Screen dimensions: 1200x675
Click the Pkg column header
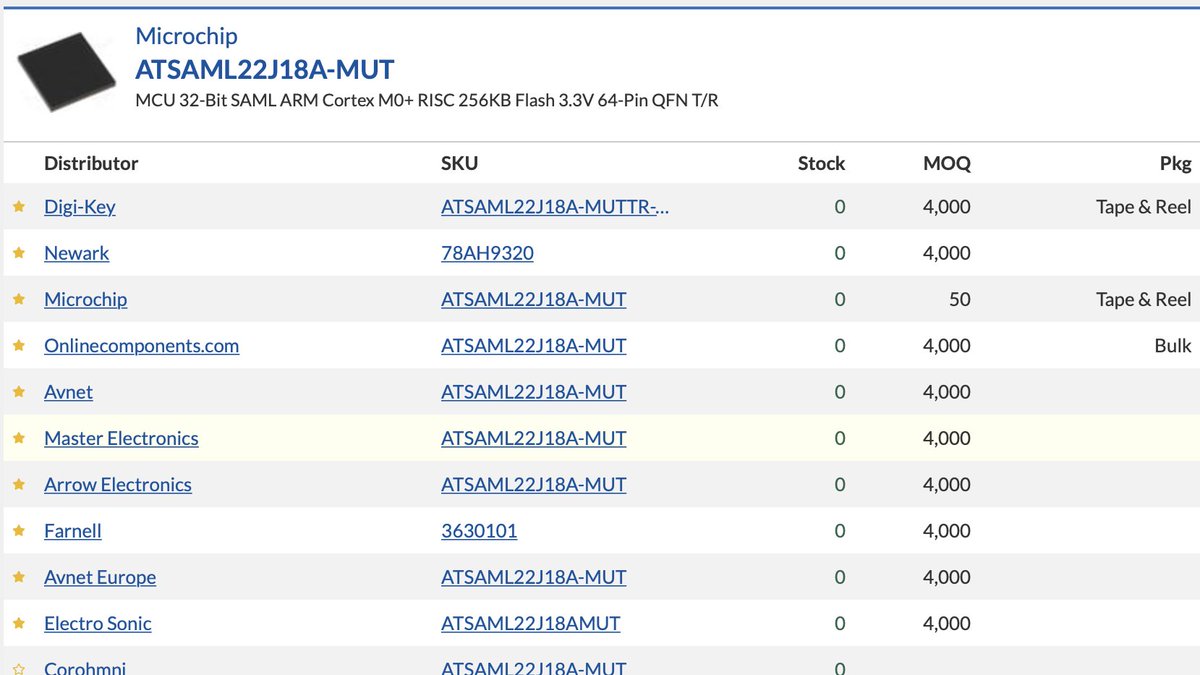(x=1176, y=163)
